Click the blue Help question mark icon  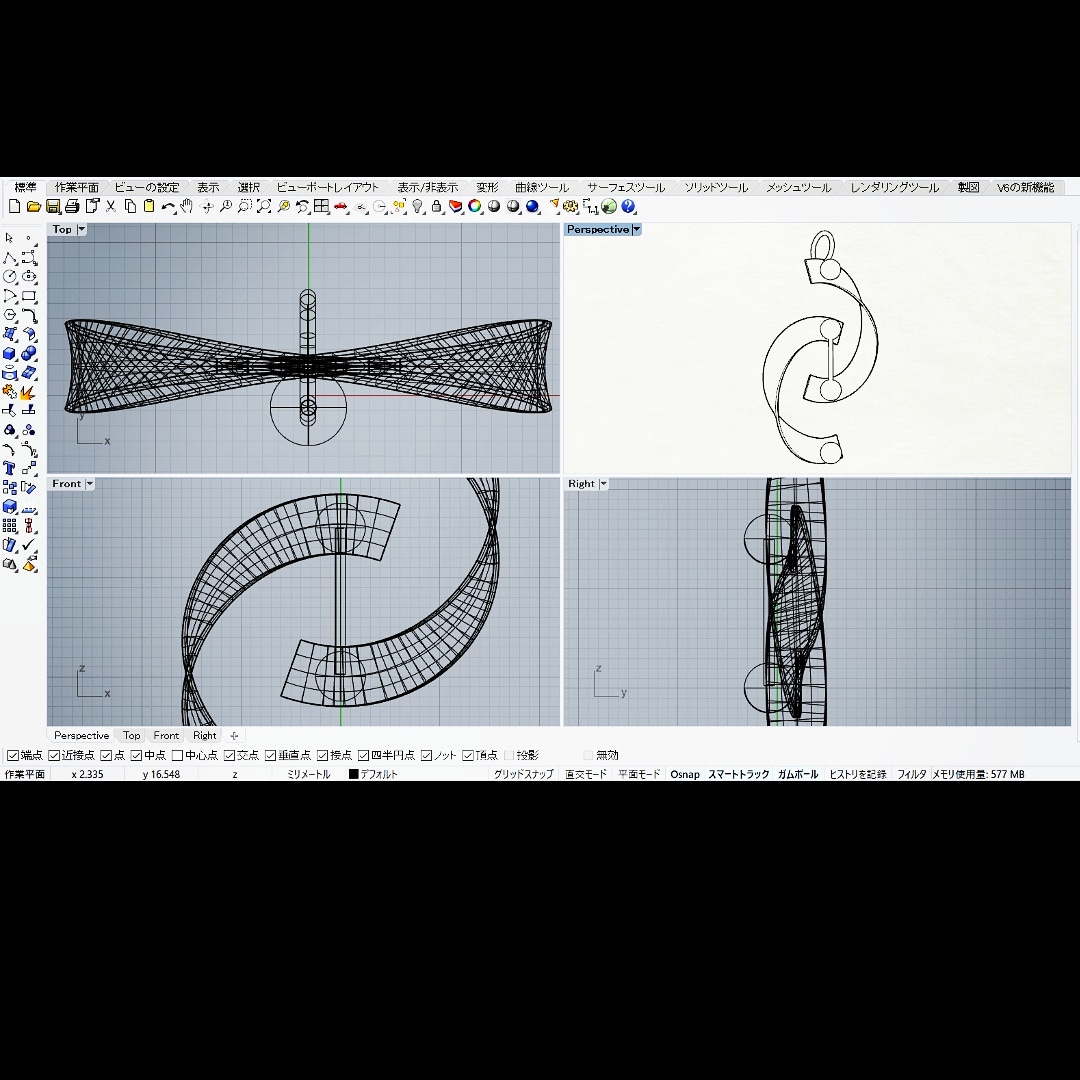[627, 207]
